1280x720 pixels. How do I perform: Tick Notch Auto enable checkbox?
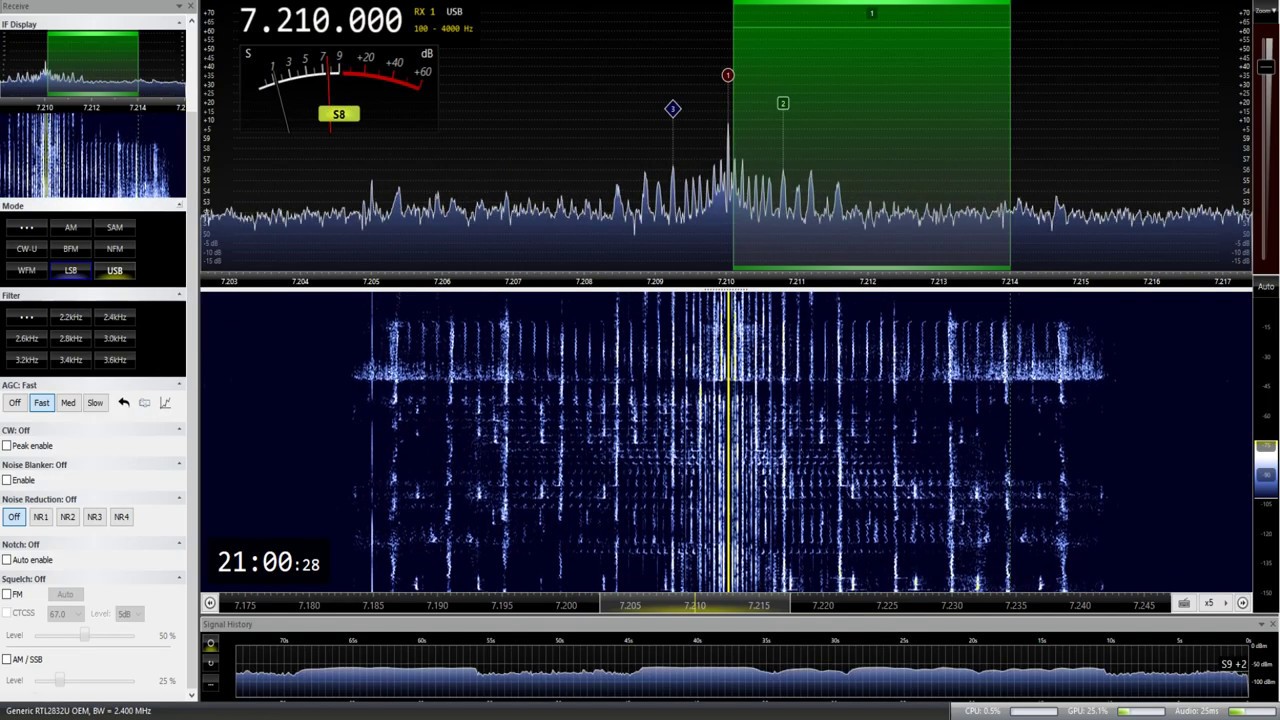[x=7, y=560]
